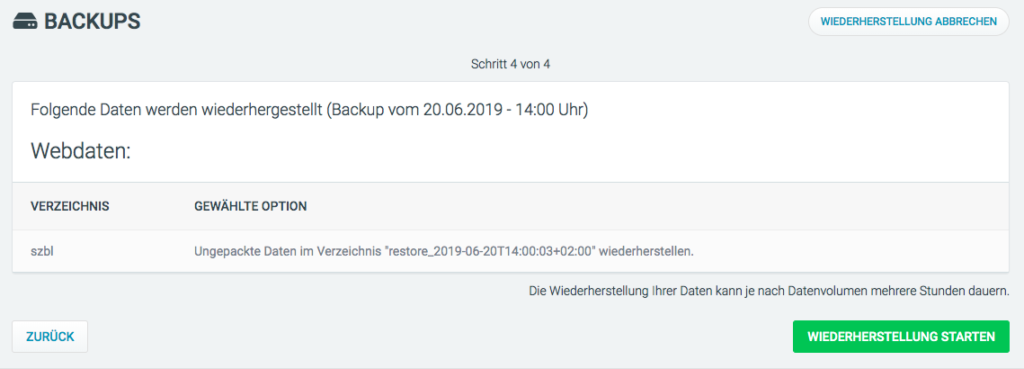Click the word STARTEN in green button
Screen dimensions: 1024x369
[x=968, y=337]
